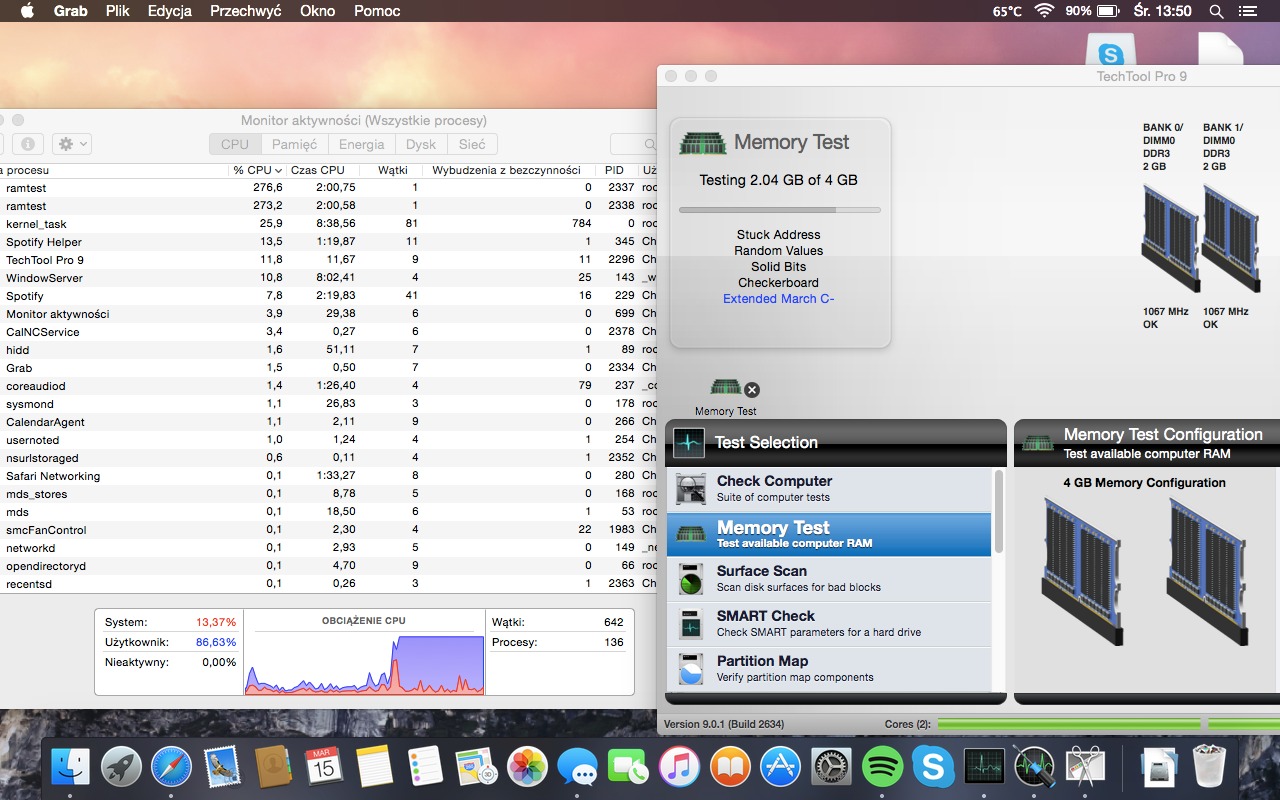
Task: Open iTunes from the Dock
Action: coord(679,767)
